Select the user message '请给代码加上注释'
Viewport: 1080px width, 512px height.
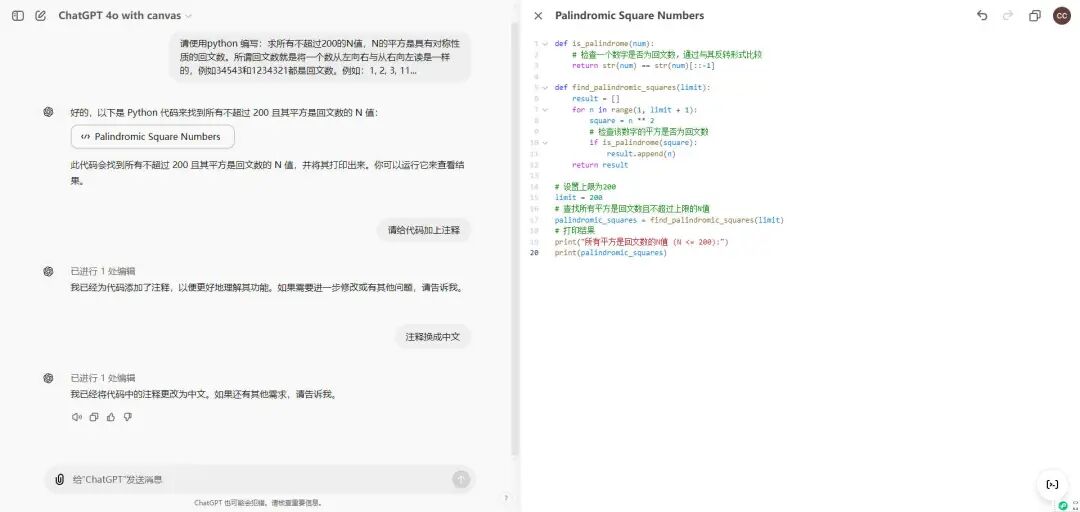[x=424, y=230]
